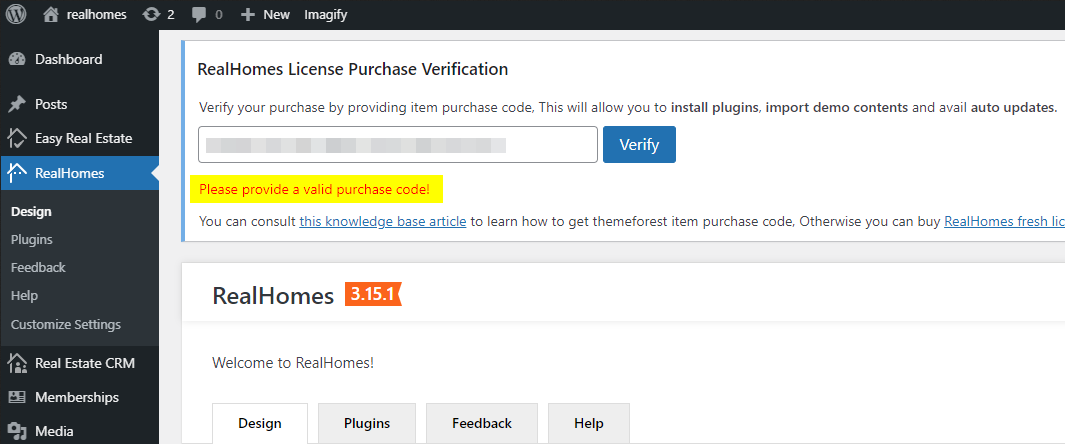Open the Media library icon
1065x444 pixels.
click(x=17, y=431)
